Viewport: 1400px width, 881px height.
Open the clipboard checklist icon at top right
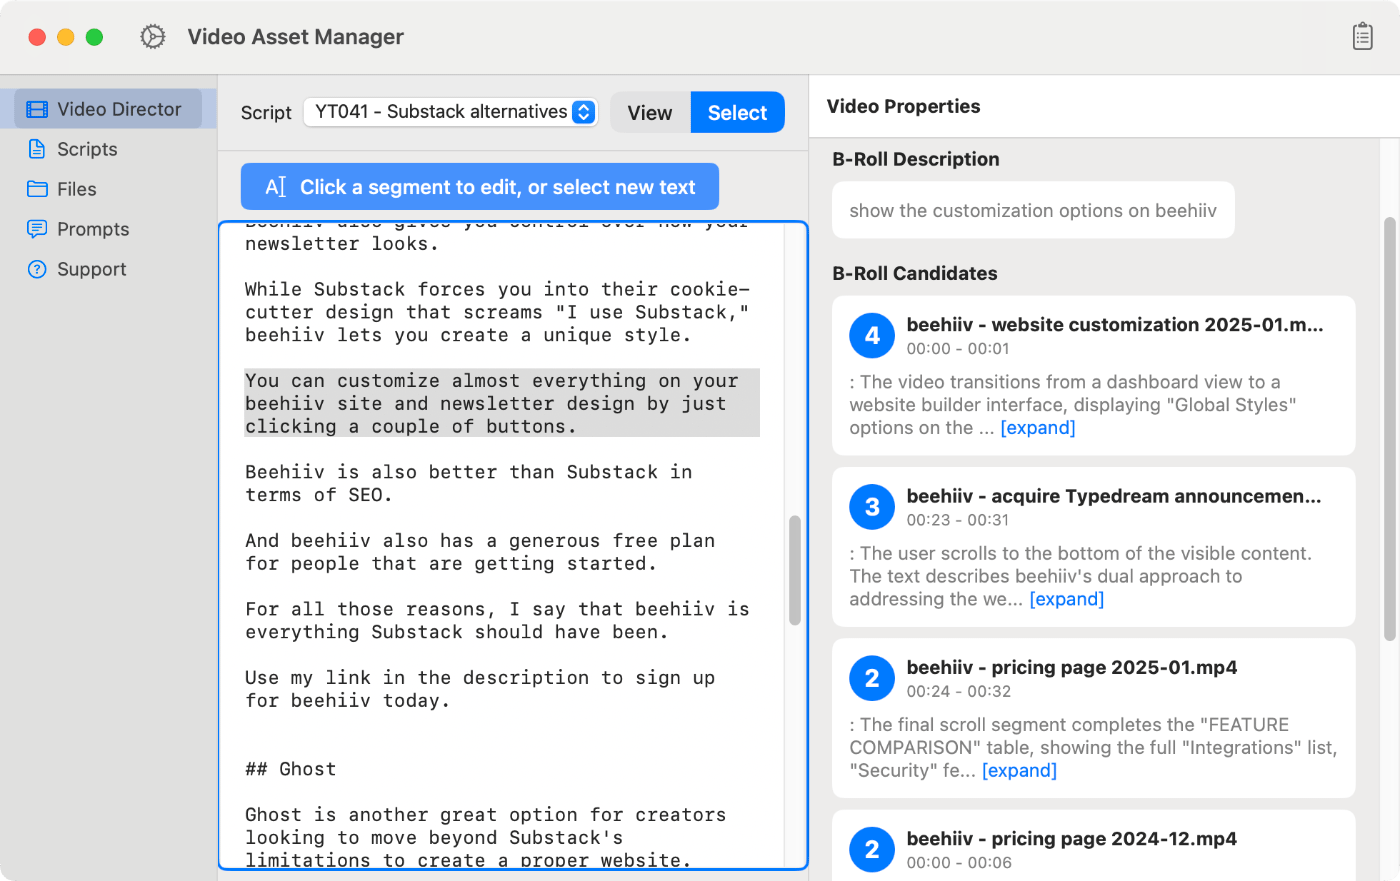1362,37
